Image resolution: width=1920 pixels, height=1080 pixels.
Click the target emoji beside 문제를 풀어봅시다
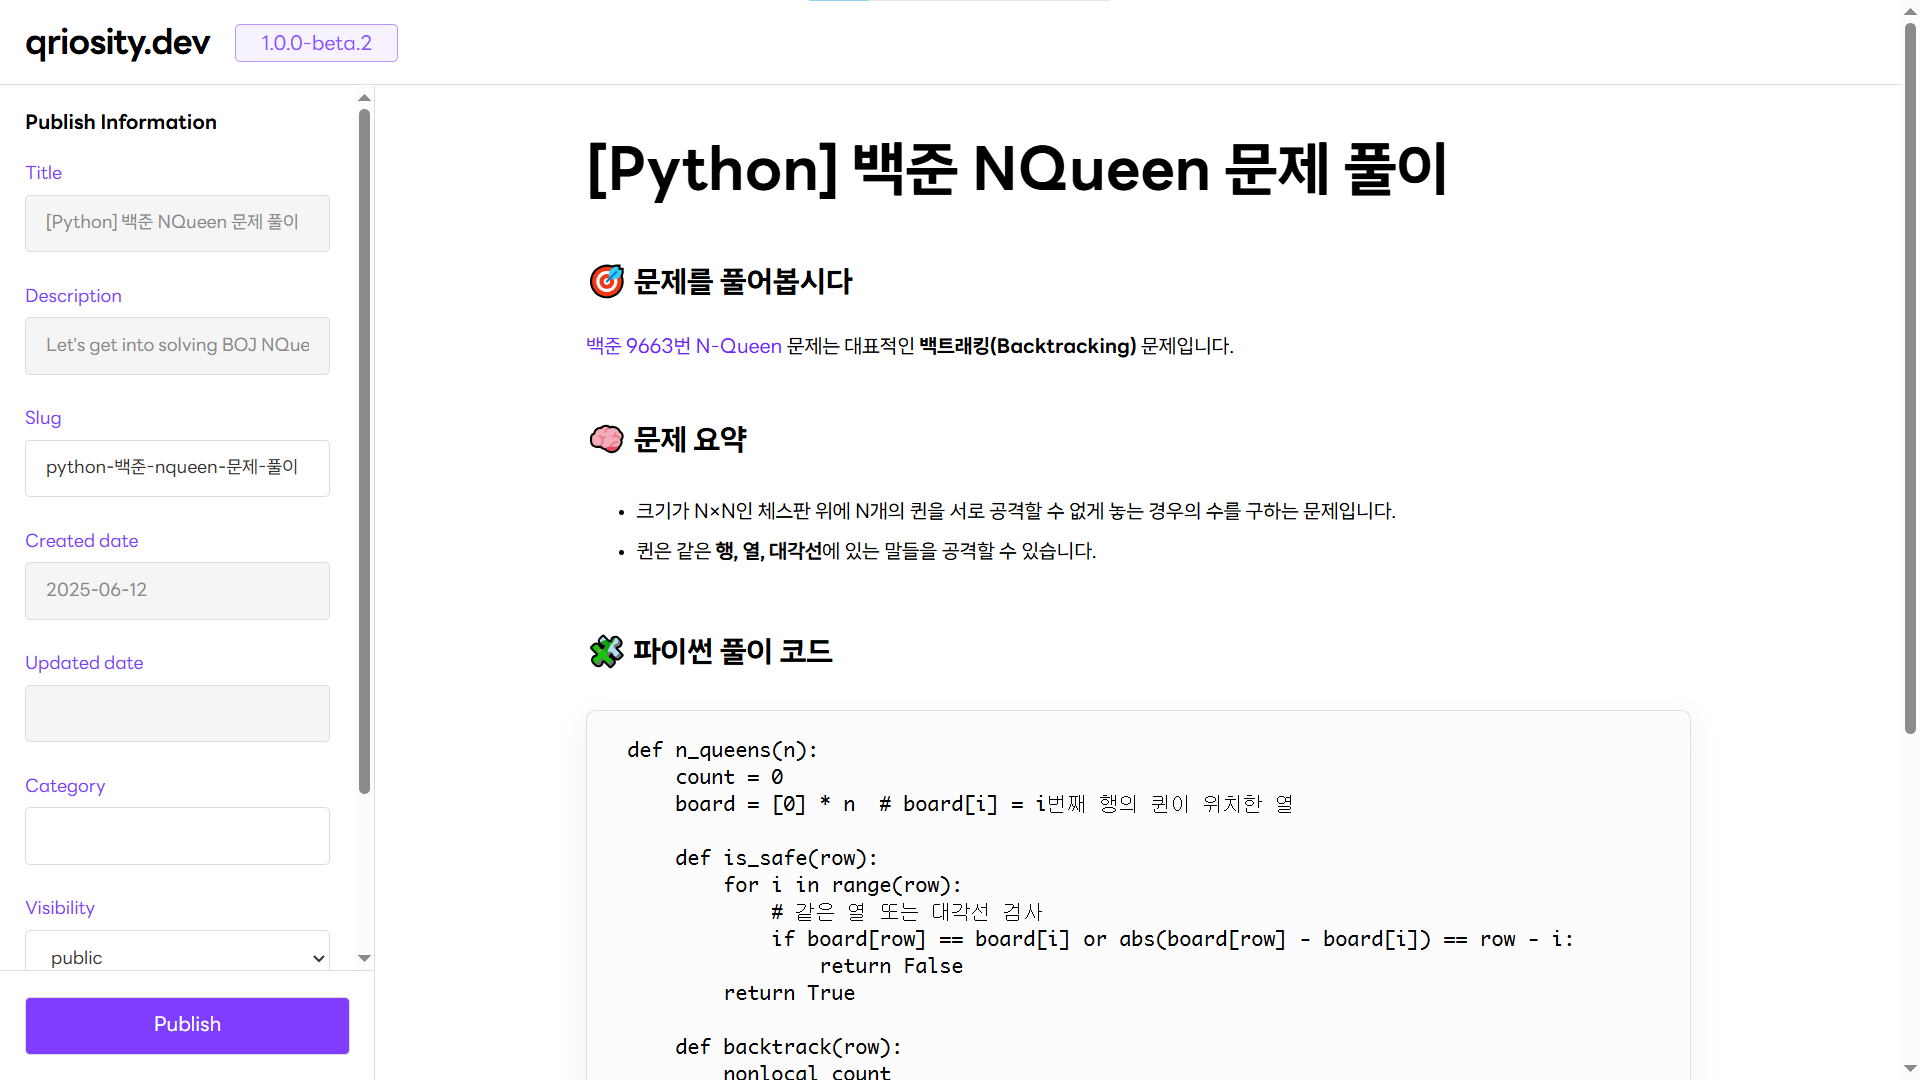tap(607, 282)
